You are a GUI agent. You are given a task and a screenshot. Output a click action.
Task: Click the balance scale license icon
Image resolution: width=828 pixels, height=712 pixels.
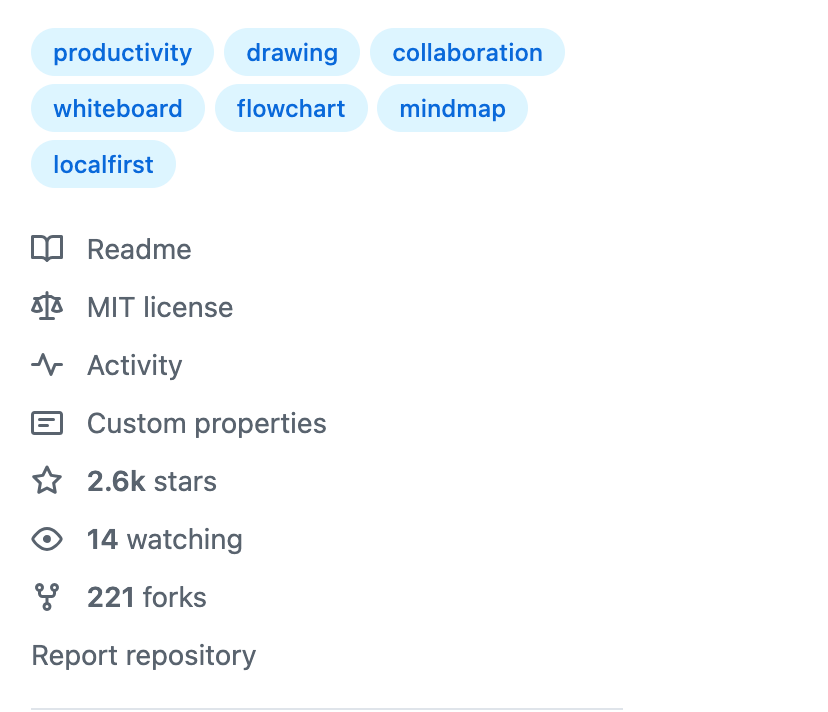47,307
